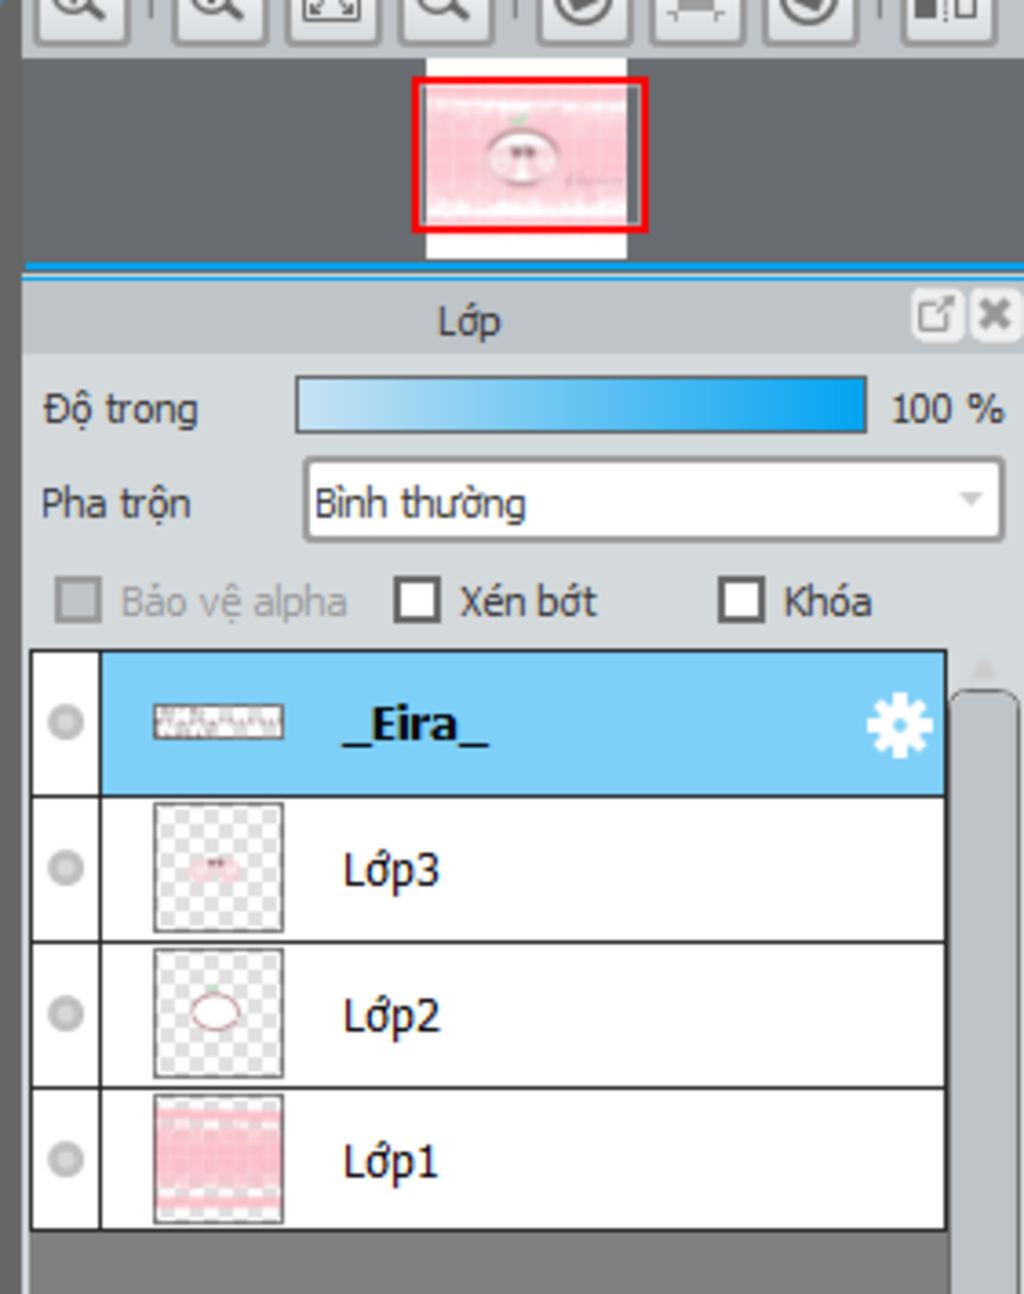
Task: Undock the Lớp panel with the pop-out icon
Action: (937, 316)
